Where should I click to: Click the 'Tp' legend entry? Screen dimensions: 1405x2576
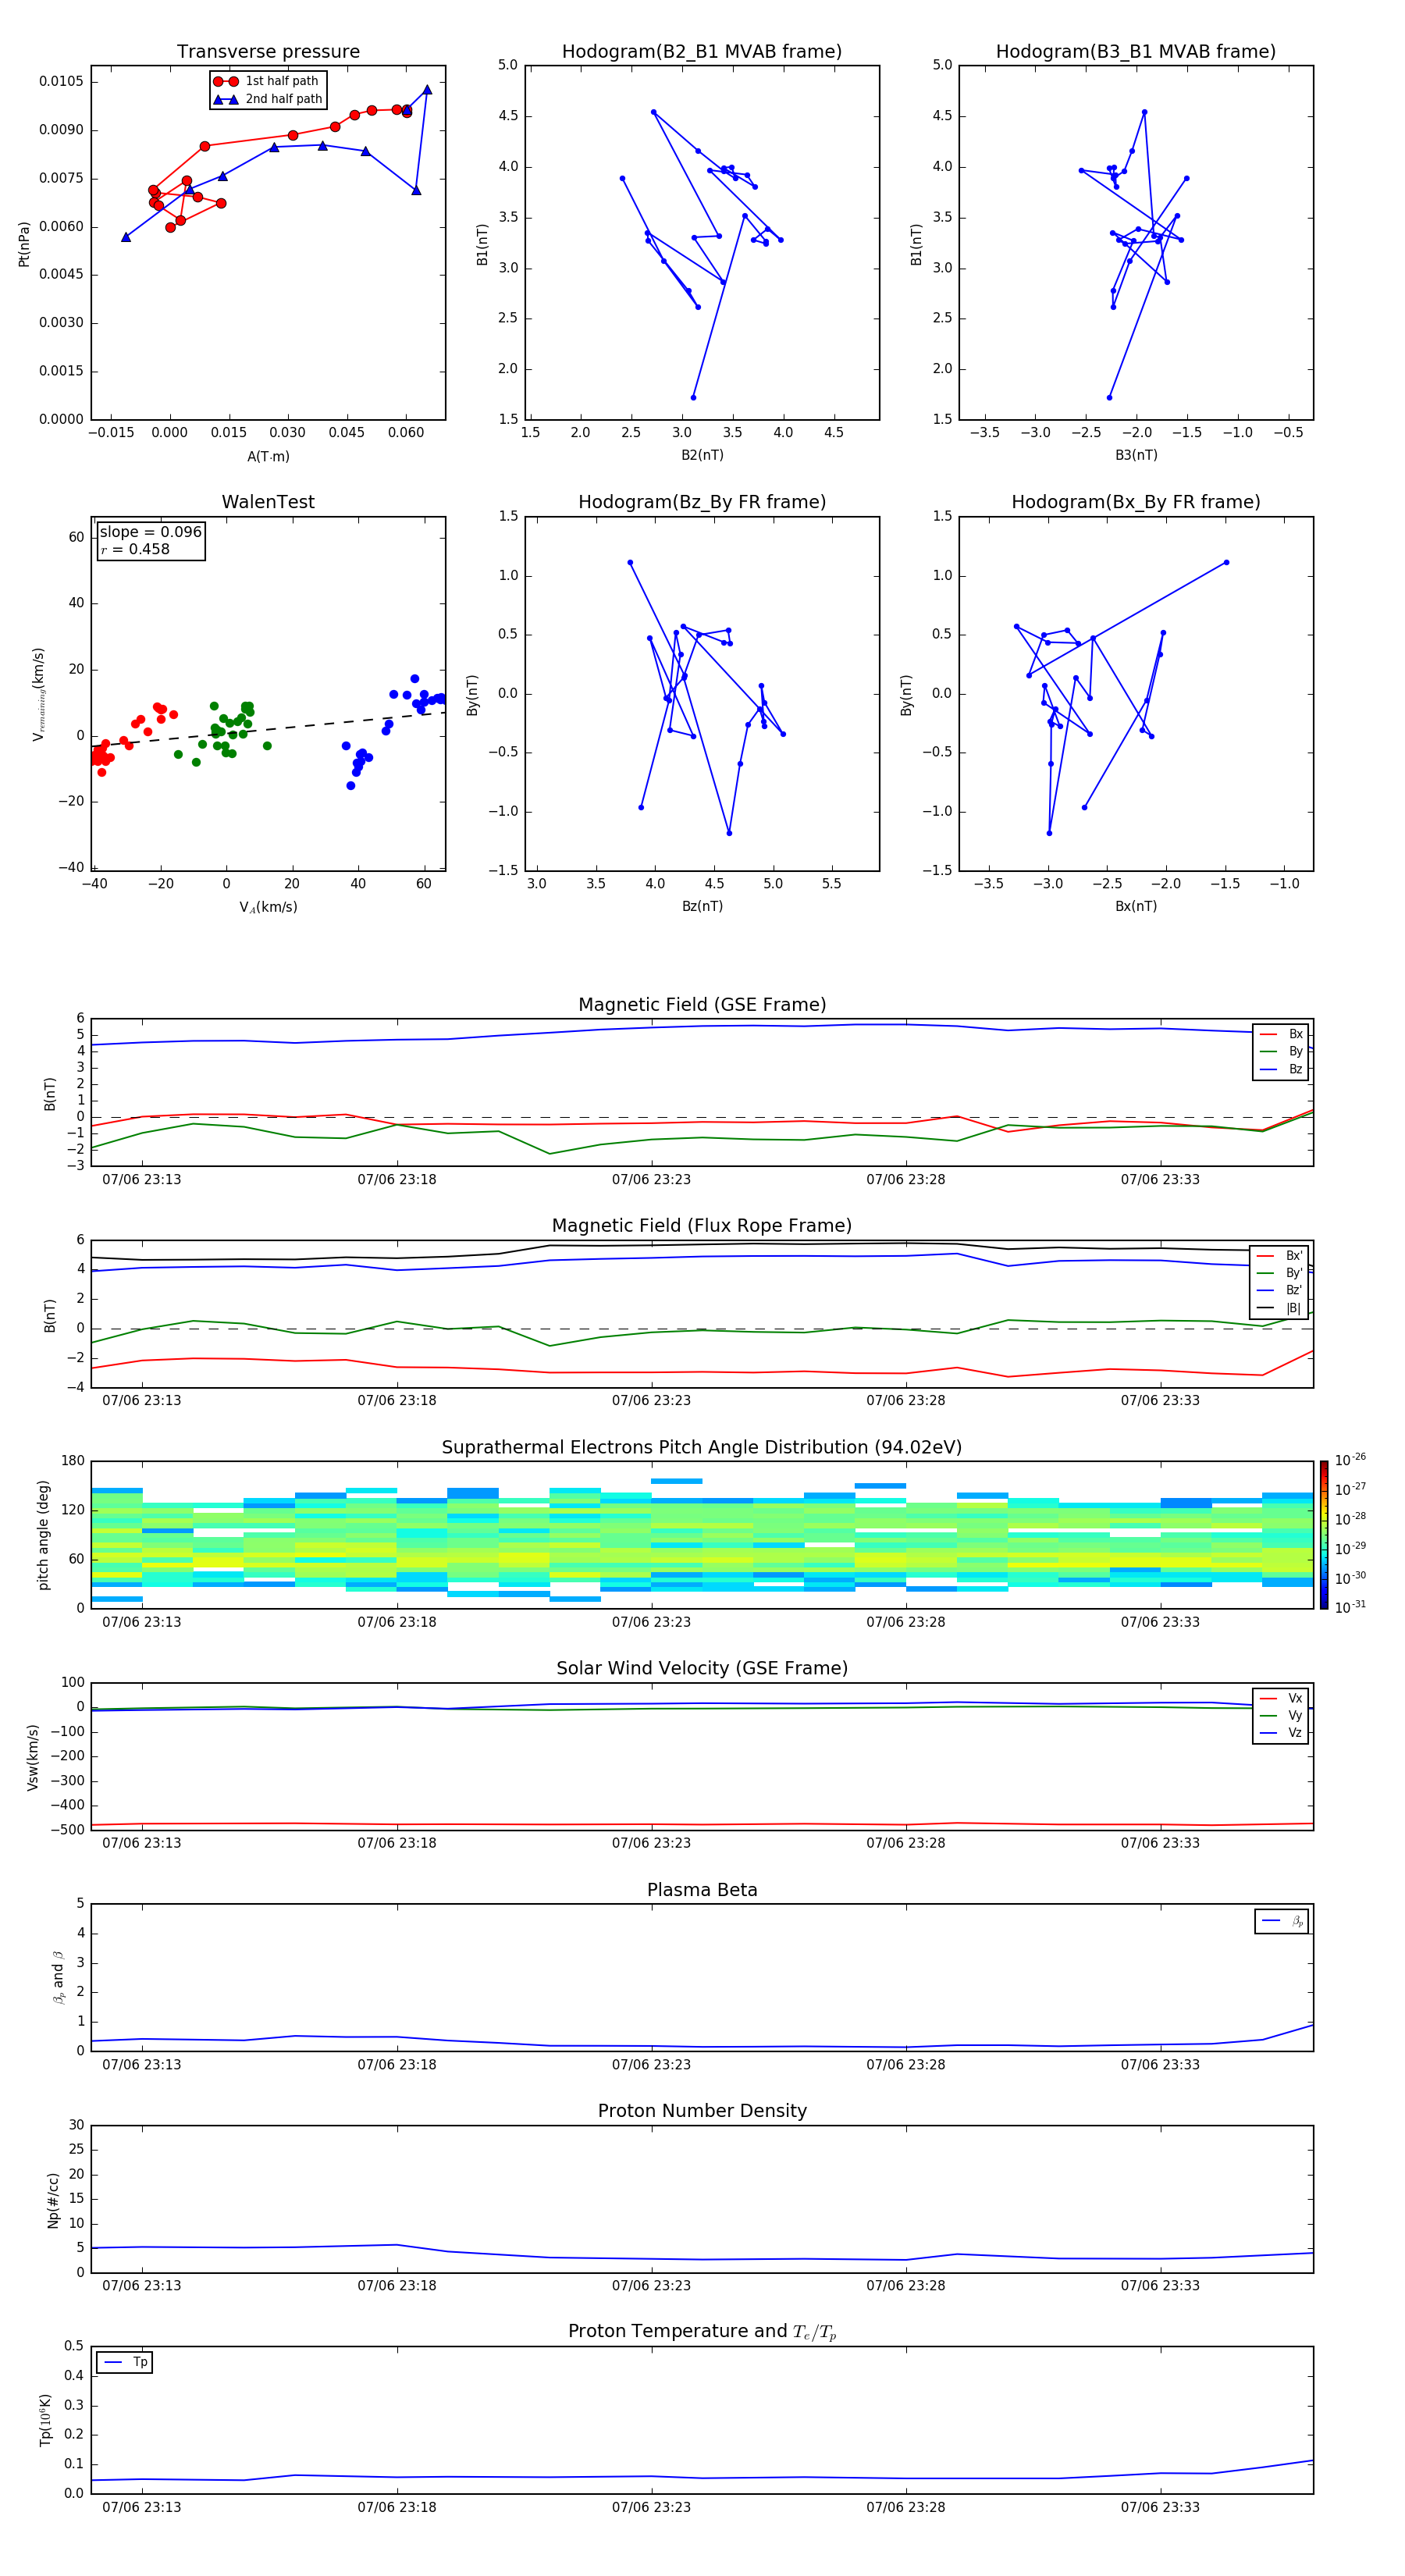tap(125, 2362)
